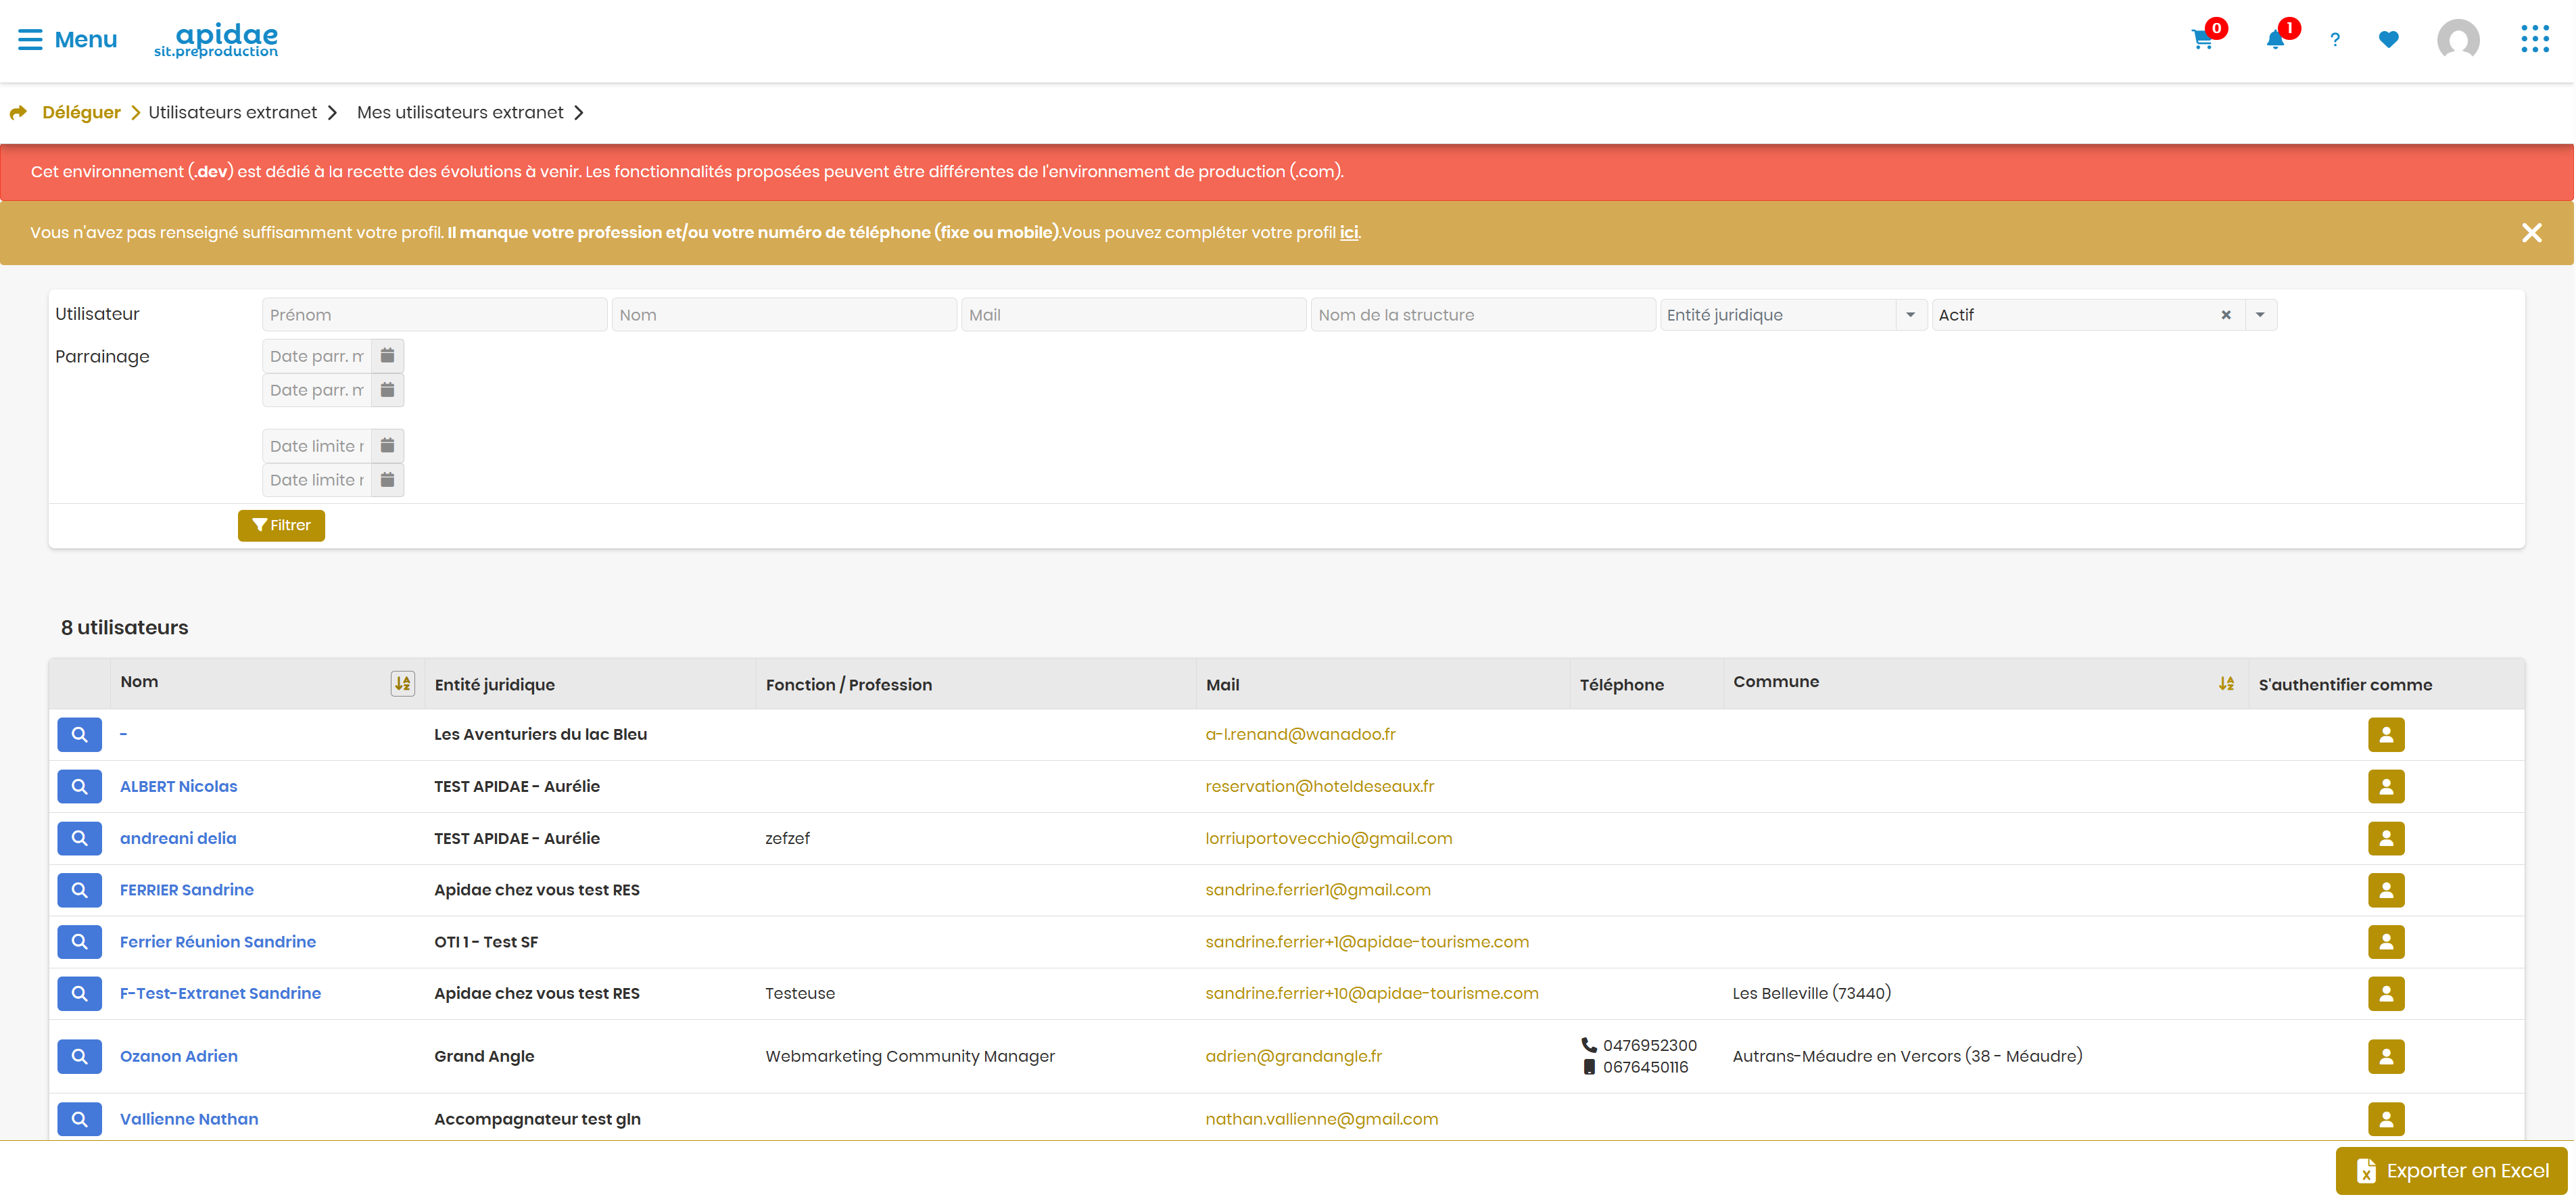
Task: View details of andreani delia row
Action: click(x=79, y=839)
